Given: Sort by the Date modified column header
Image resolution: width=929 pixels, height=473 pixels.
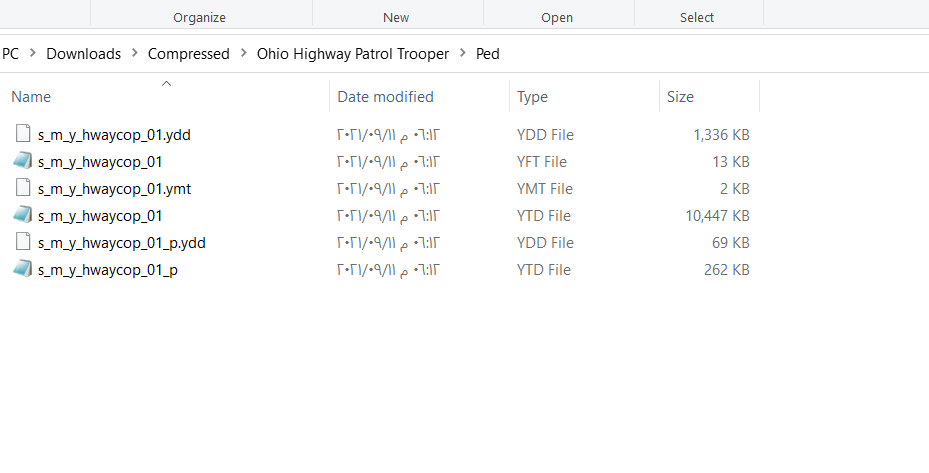Looking at the screenshot, I should click(x=385, y=97).
